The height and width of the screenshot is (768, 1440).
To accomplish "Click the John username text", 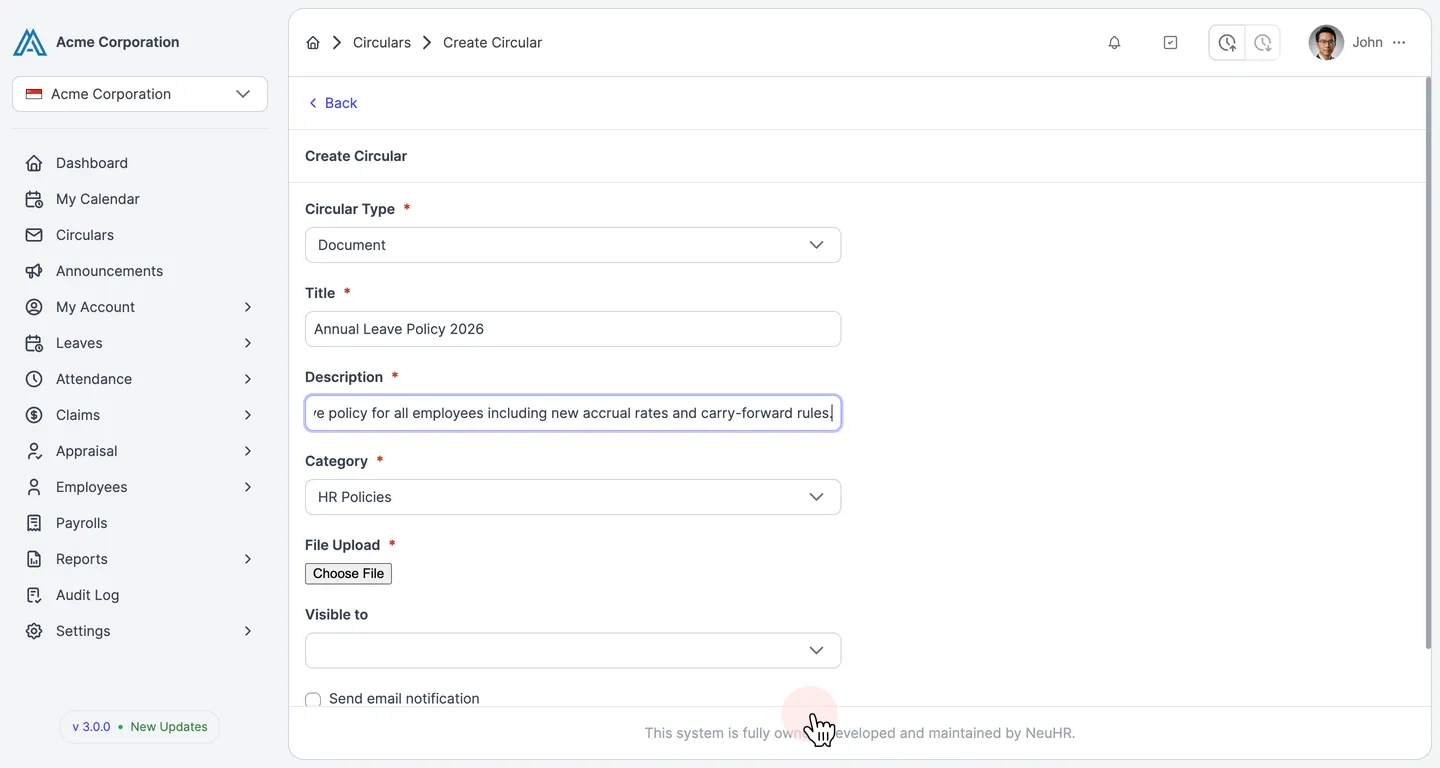I will [1367, 42].
